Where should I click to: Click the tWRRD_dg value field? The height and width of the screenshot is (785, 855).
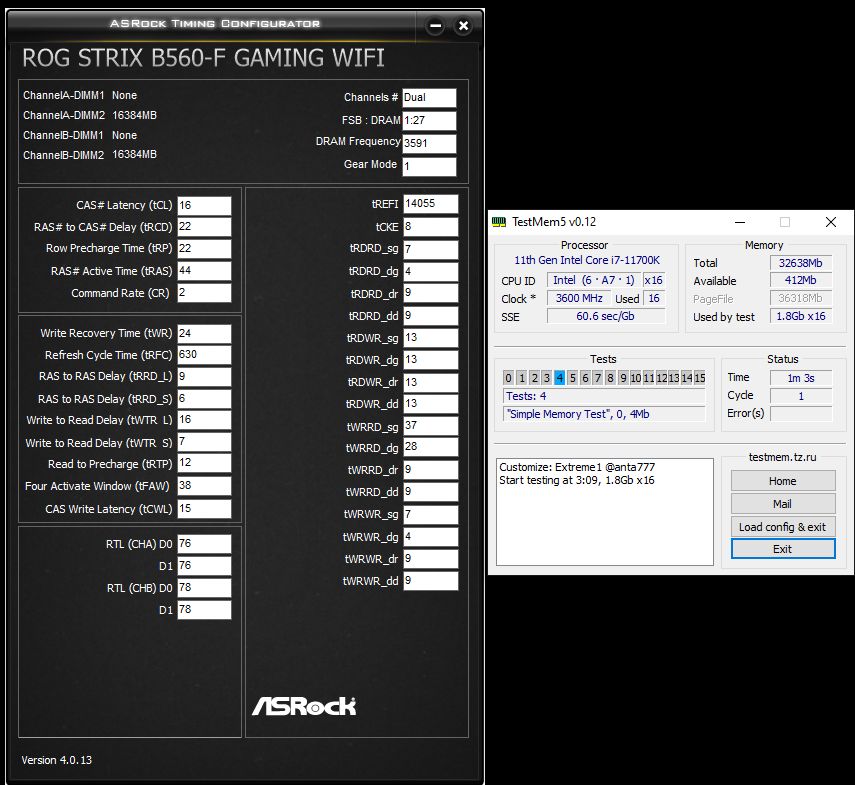pos(431,447)
